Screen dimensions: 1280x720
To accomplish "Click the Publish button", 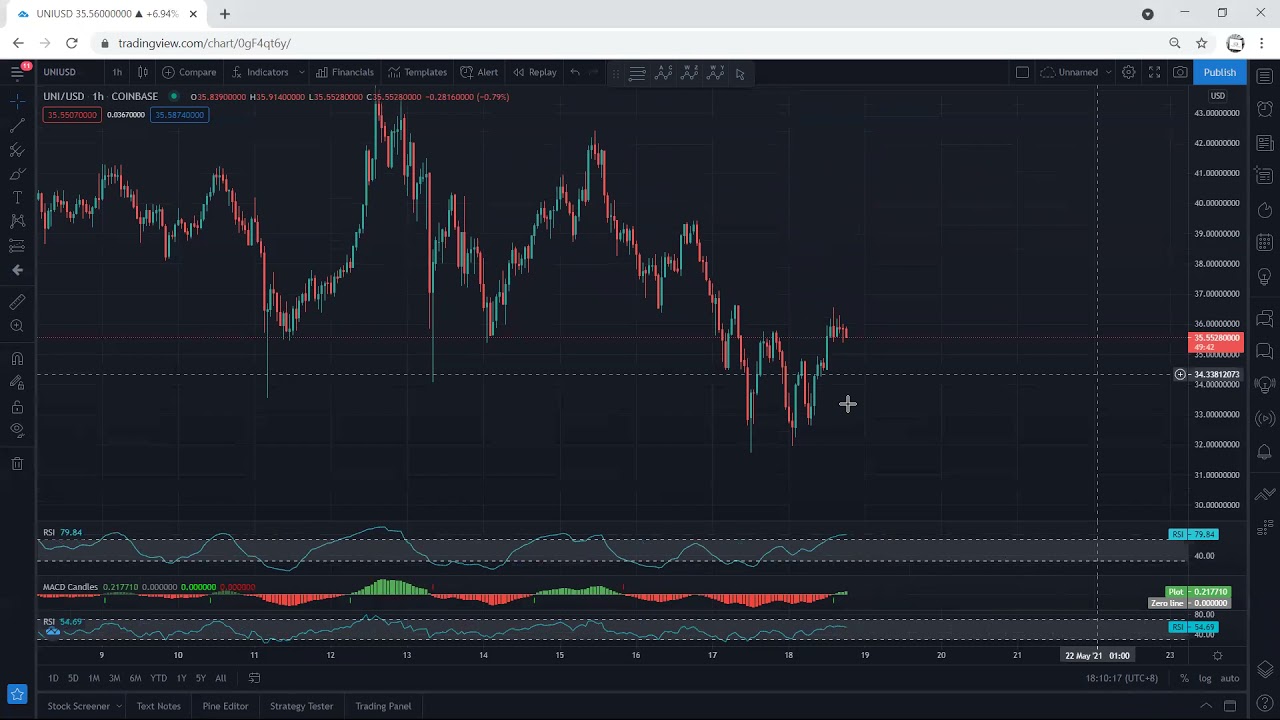I will [1219, 72].
